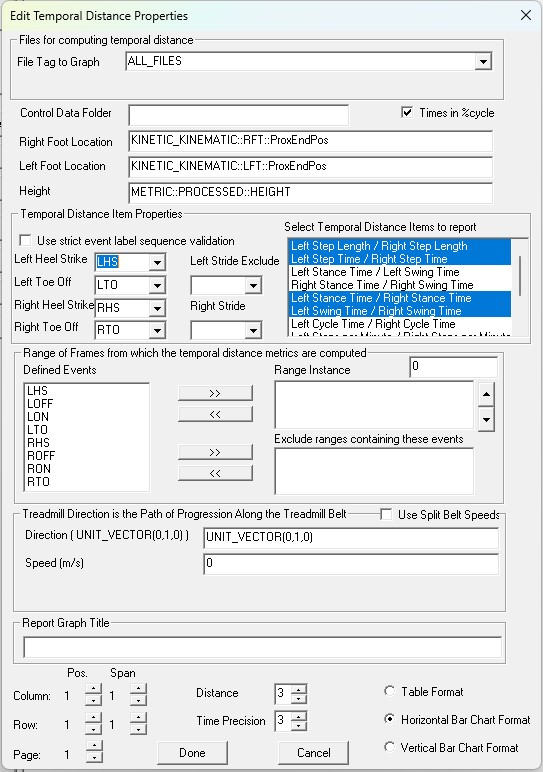Open the Right Heel Strike dropdown
This screenshot has height=772, width=543.
click(x=157, y=308)
